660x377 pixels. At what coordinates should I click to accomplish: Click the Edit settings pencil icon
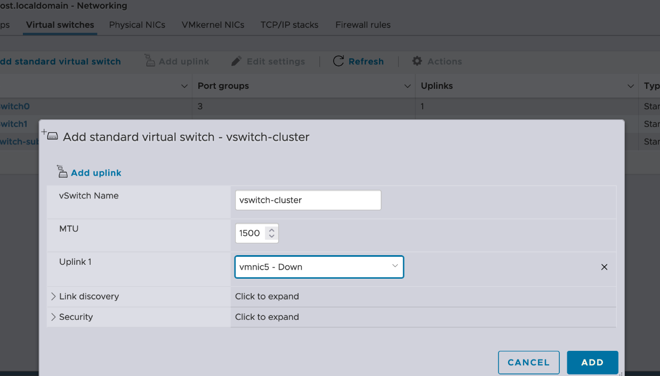coord(237,61)
